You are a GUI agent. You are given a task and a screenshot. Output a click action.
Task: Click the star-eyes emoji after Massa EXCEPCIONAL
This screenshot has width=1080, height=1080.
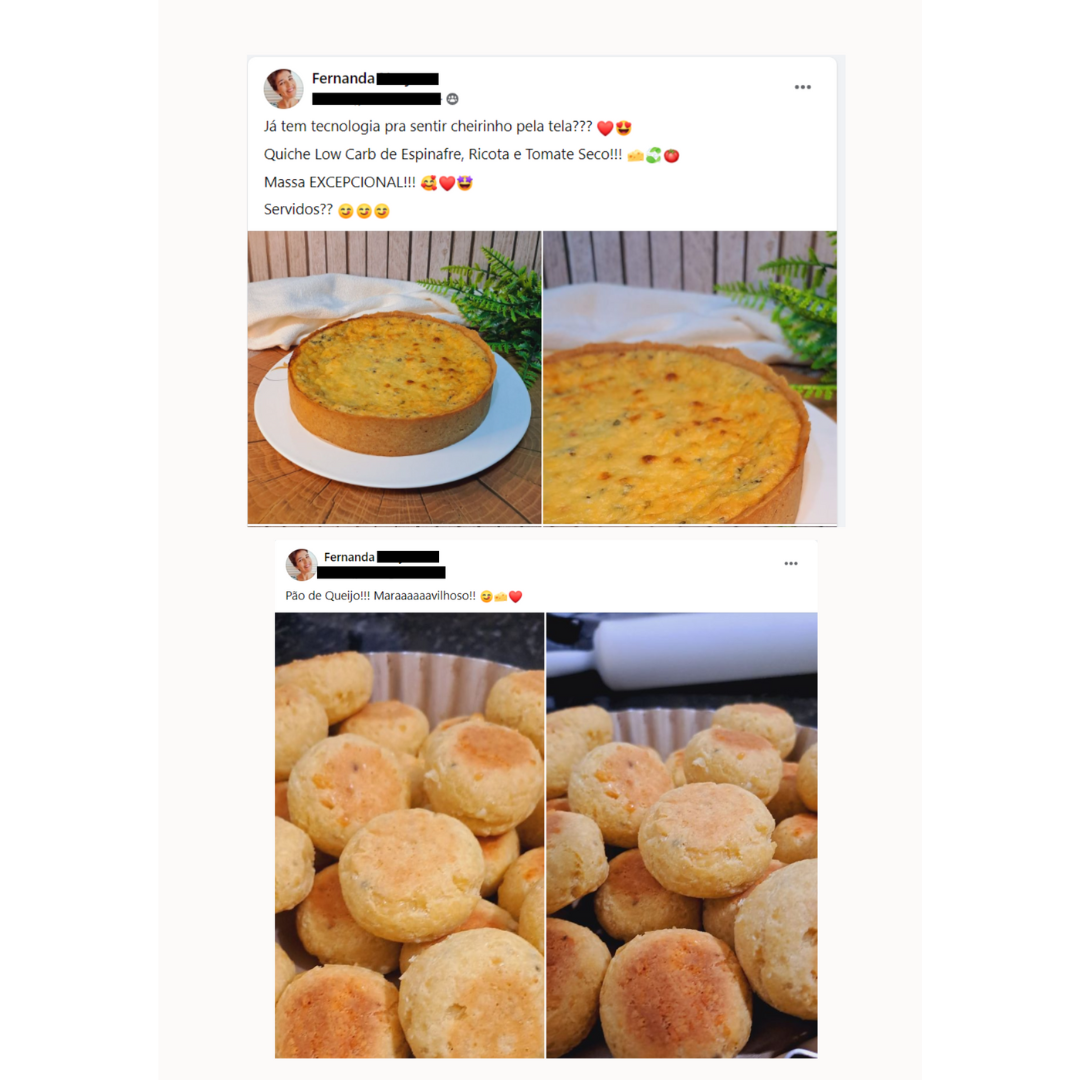click(x=465, y=183)
